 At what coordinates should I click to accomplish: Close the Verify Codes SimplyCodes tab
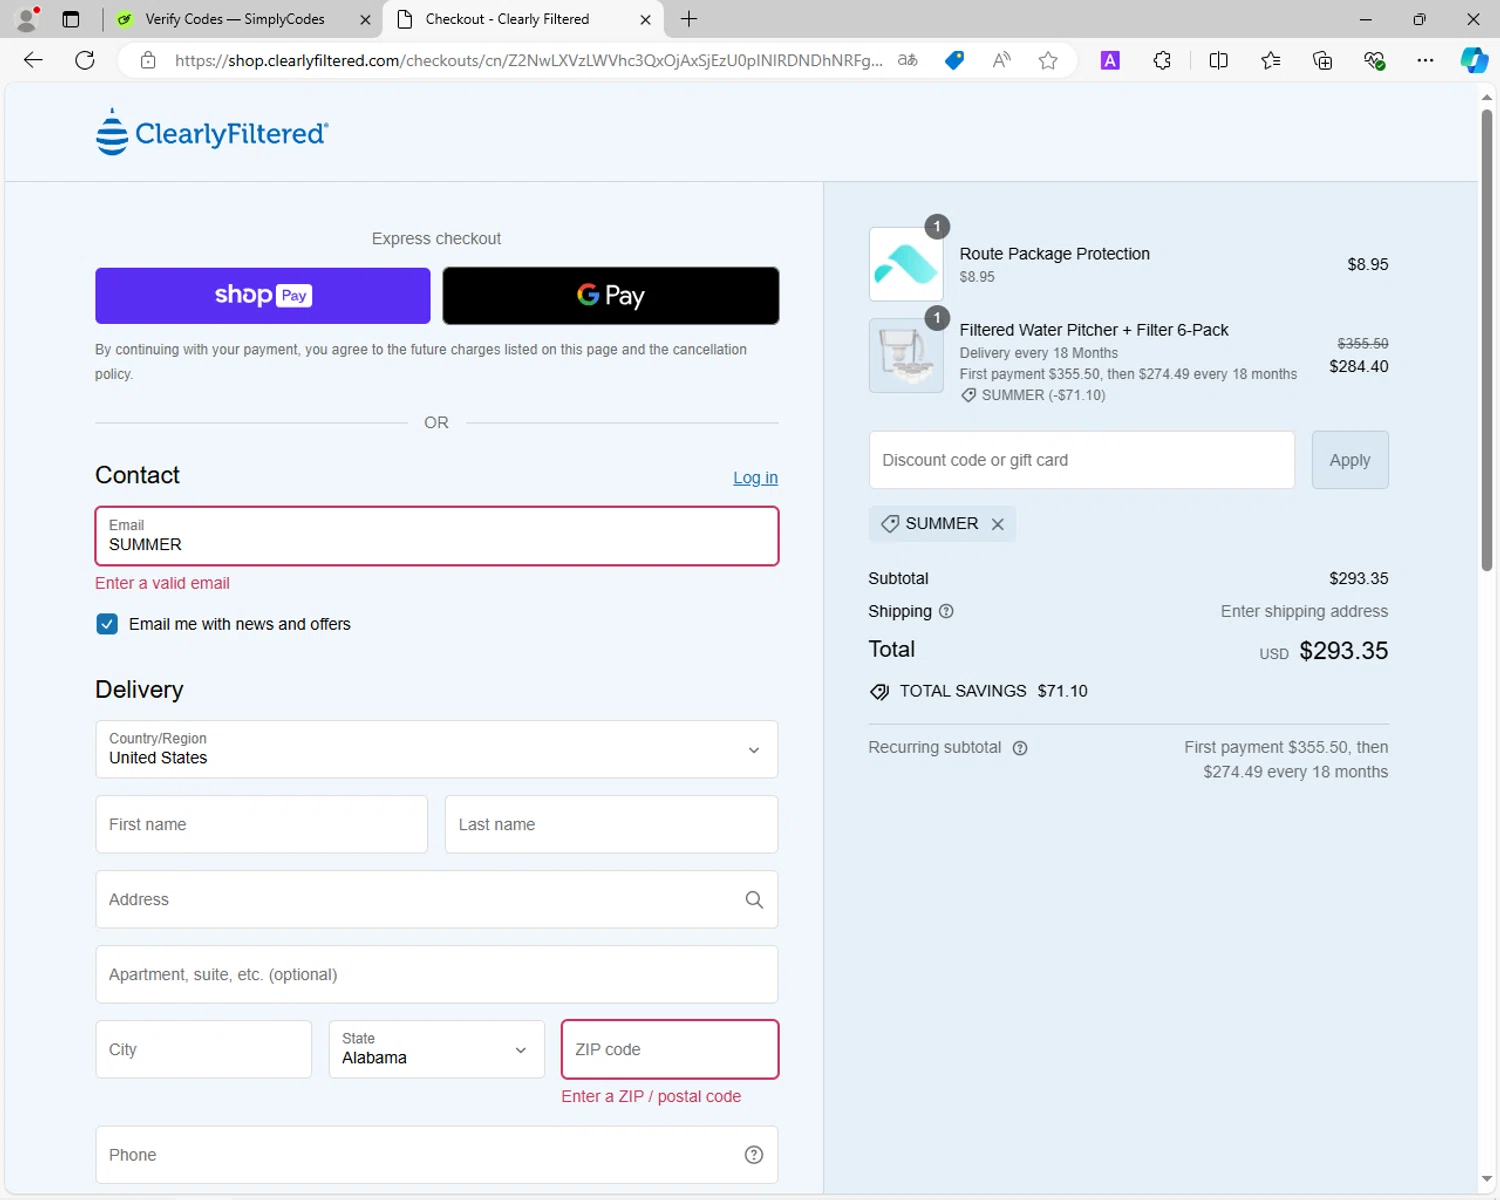tap(365, 19)
